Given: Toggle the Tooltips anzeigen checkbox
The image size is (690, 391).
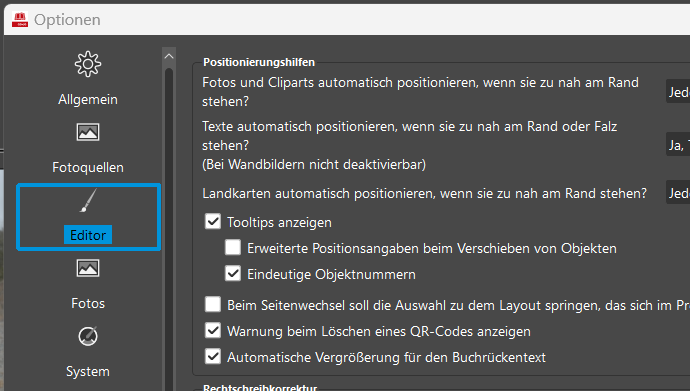Looking at the screenshot, I should click(x=213, y=221).
